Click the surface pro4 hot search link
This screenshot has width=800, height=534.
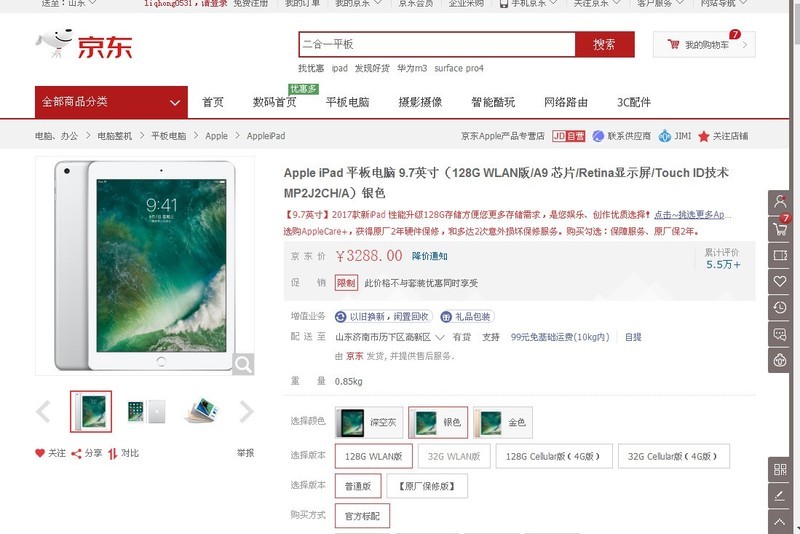pyautogui.click(x=459, y=68)
